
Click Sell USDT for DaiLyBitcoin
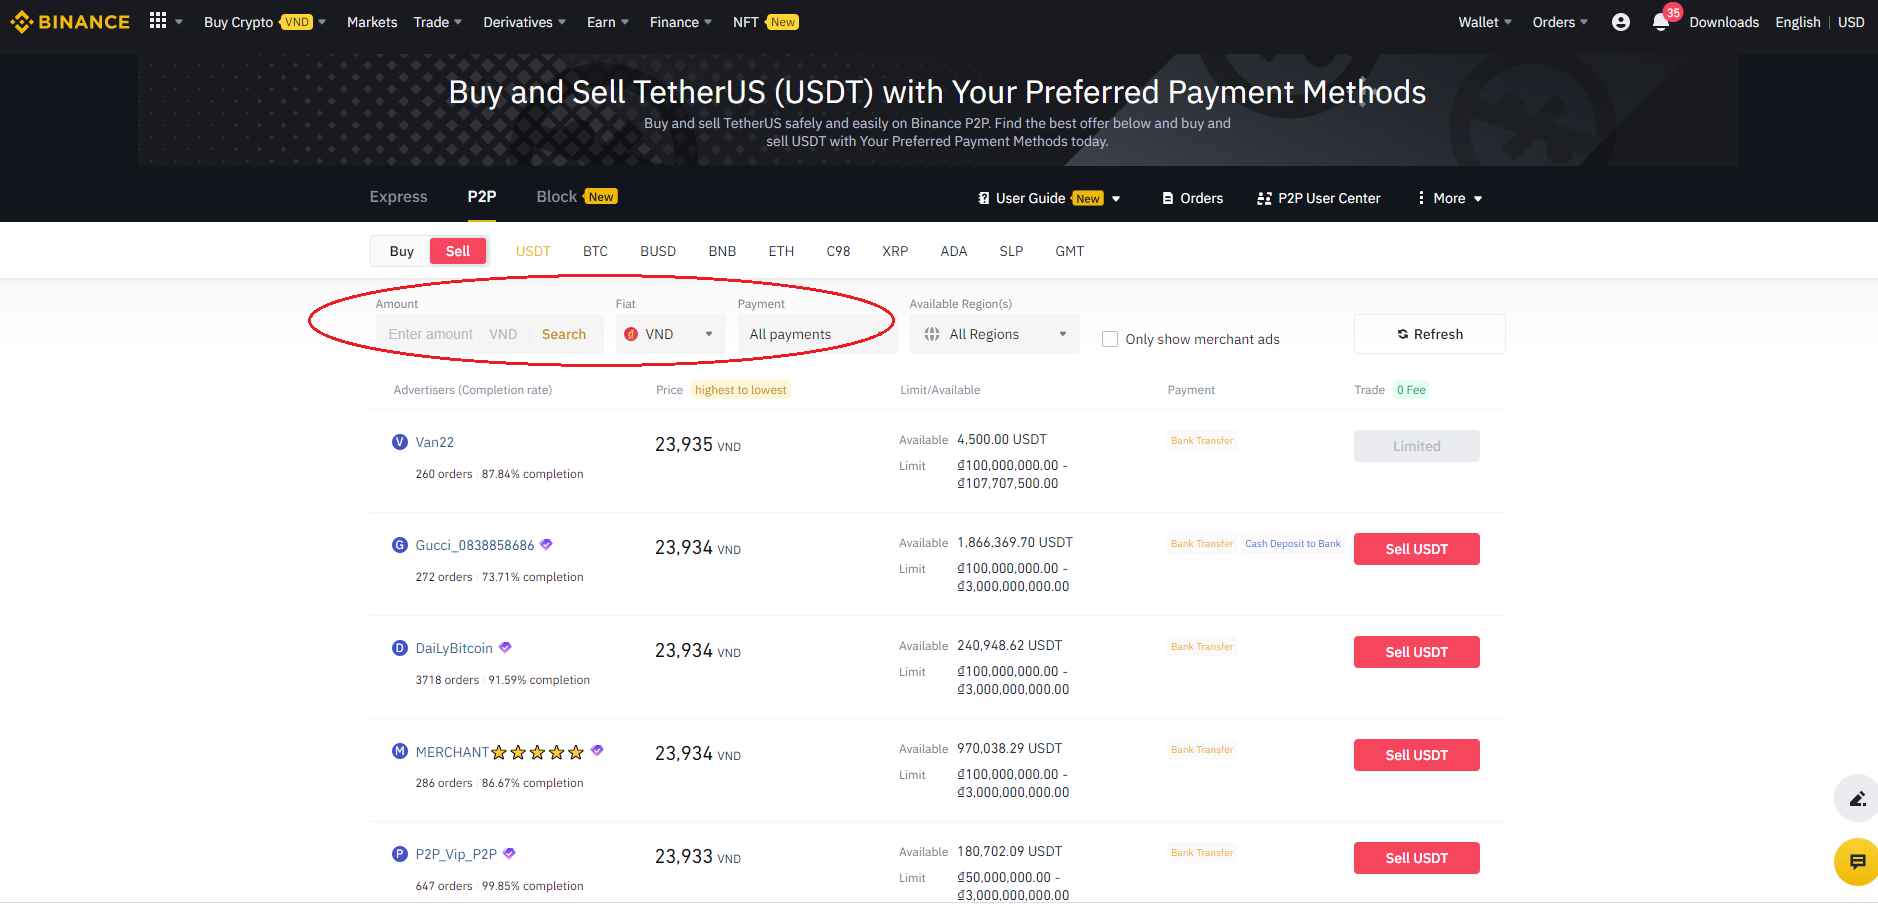(x=1416, y=652)
